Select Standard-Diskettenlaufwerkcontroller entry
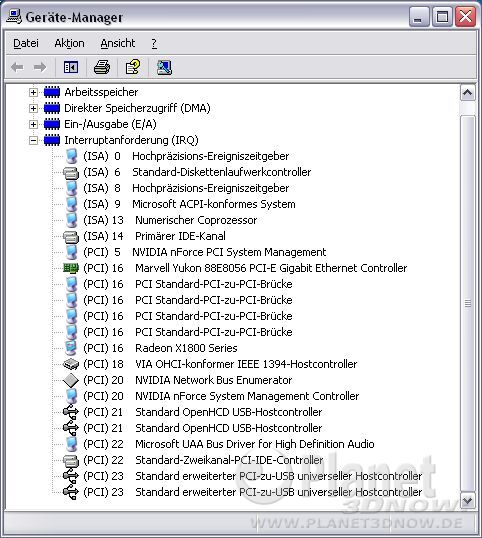Image resolution: width=482 pixels, height=538 pixels. pyautogui.click(x=197, y=172)
